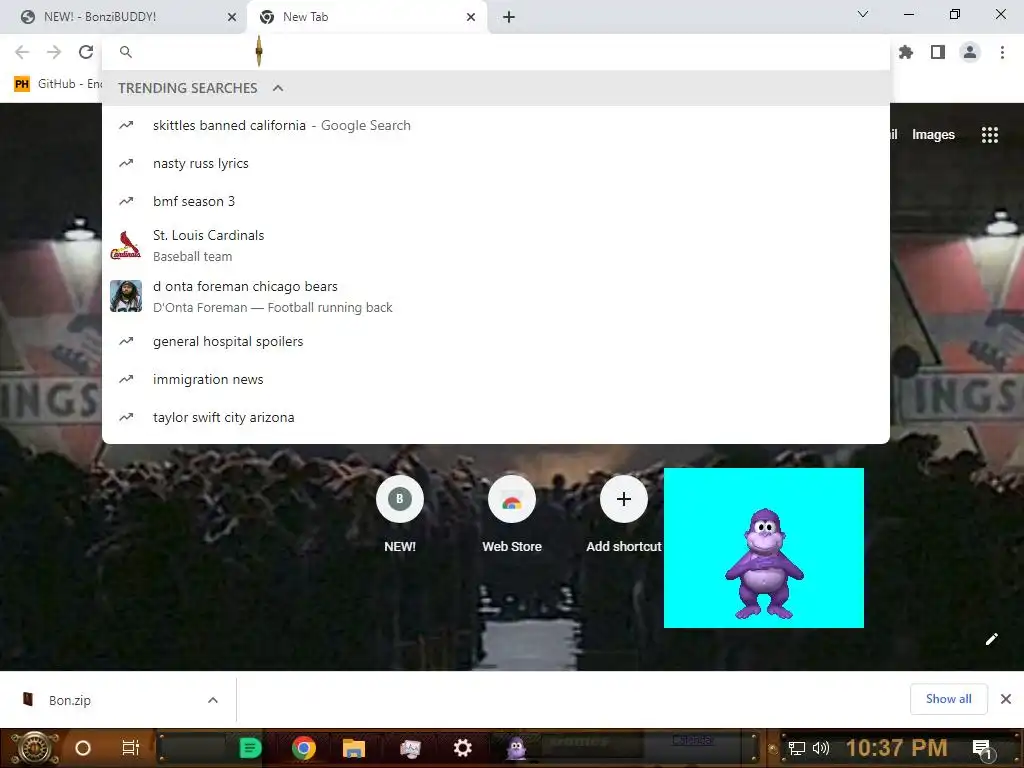Viewport: 1024px width, 768px height.
Task: Open the volume speaker icon
Action: click(x=821, y=748)
